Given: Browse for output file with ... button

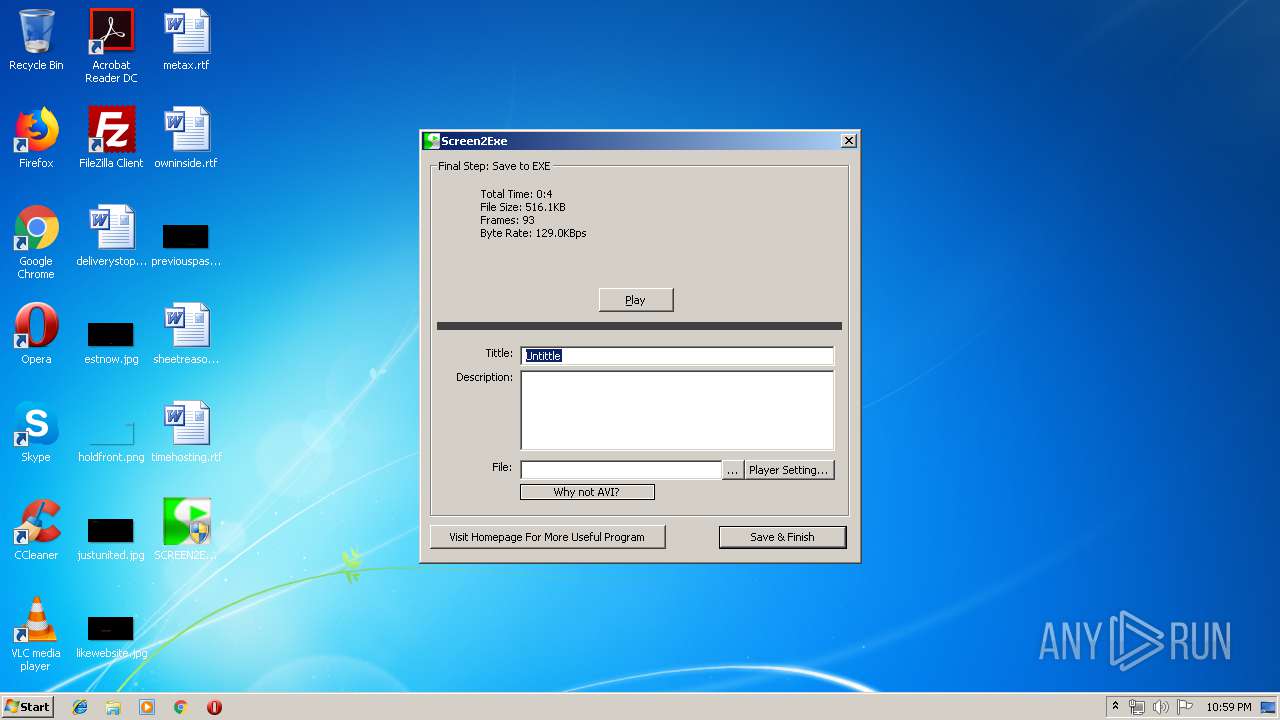Looking at the screenshot, I should click(733, 470).
